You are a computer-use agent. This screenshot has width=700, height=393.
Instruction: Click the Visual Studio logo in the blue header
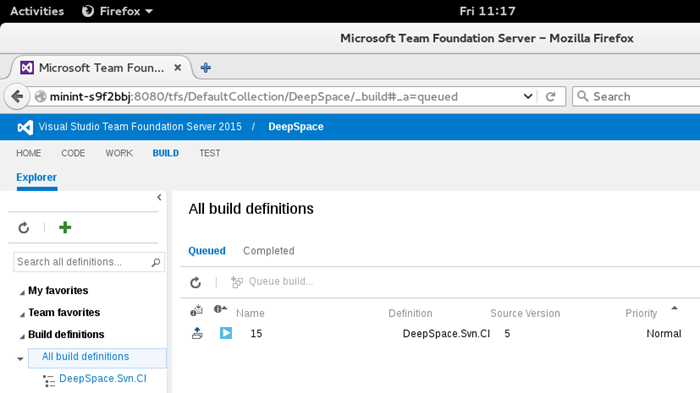pyautogui.click(x=25, y=127)
